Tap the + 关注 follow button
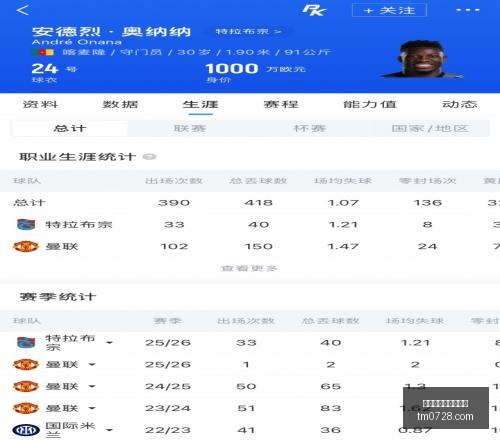 pos(389,10)
